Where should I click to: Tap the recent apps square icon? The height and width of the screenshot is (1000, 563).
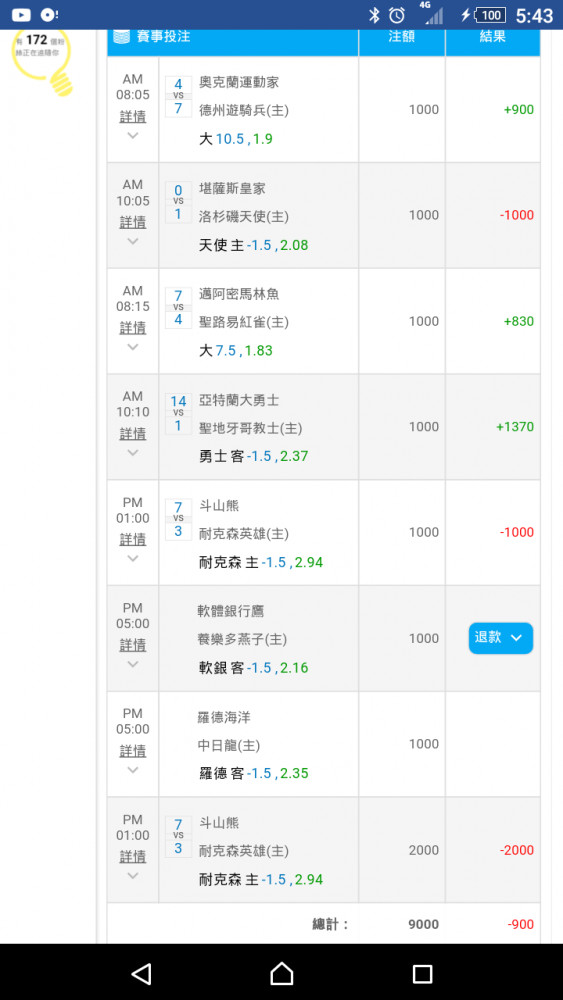(x=422, y=973)
